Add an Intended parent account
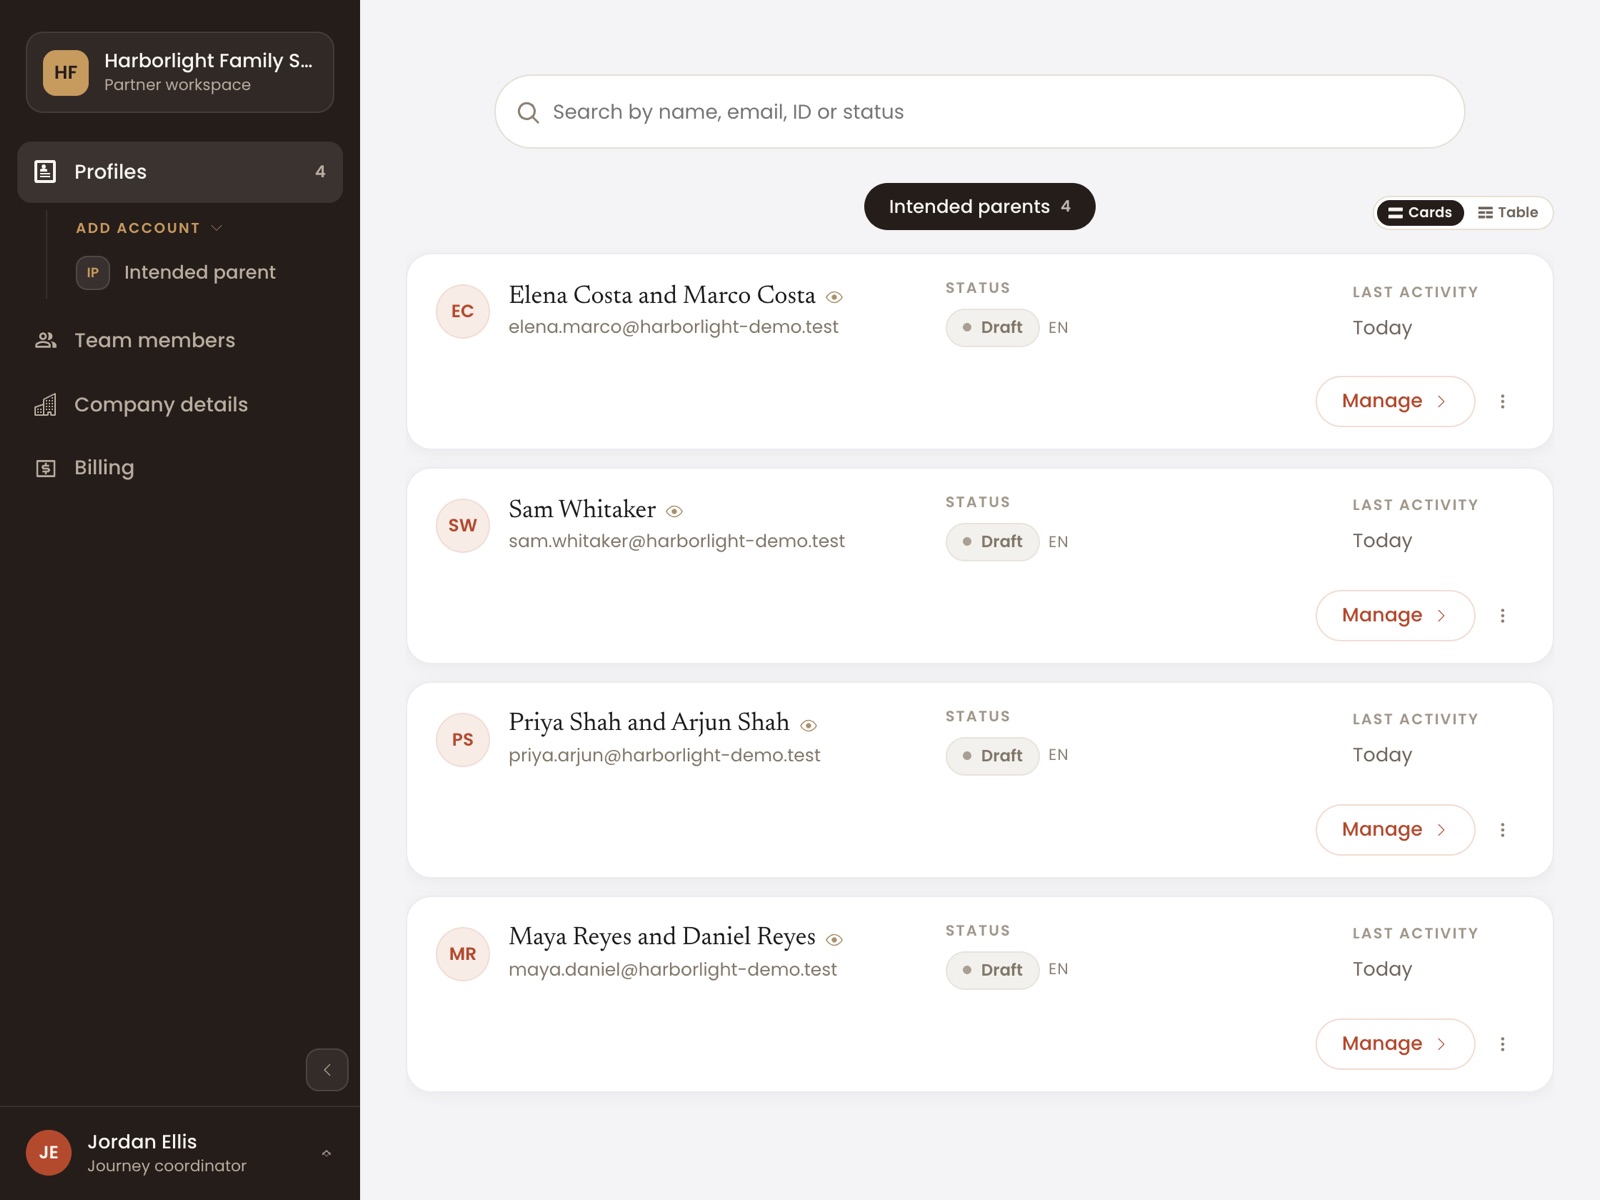1600x1200 pixels. coord(176,272)
